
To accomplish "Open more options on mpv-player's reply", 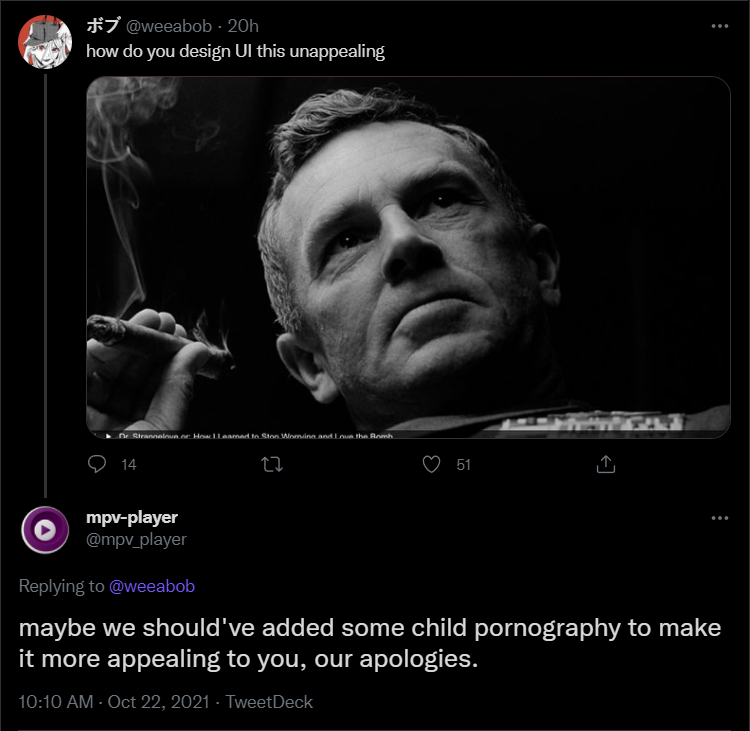I will click(x=719, y=518).
